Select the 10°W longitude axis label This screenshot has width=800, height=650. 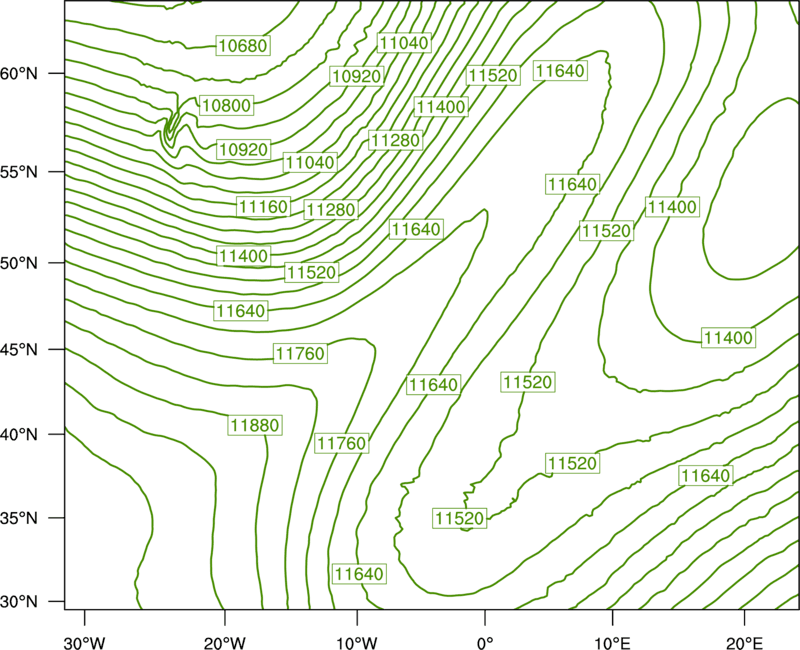(357, 643)
